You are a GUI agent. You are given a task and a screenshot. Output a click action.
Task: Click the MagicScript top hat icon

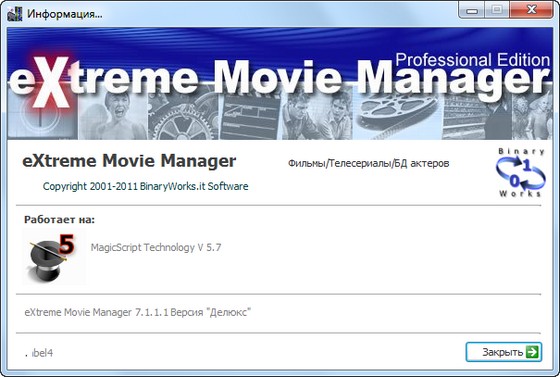coord(54,257)
